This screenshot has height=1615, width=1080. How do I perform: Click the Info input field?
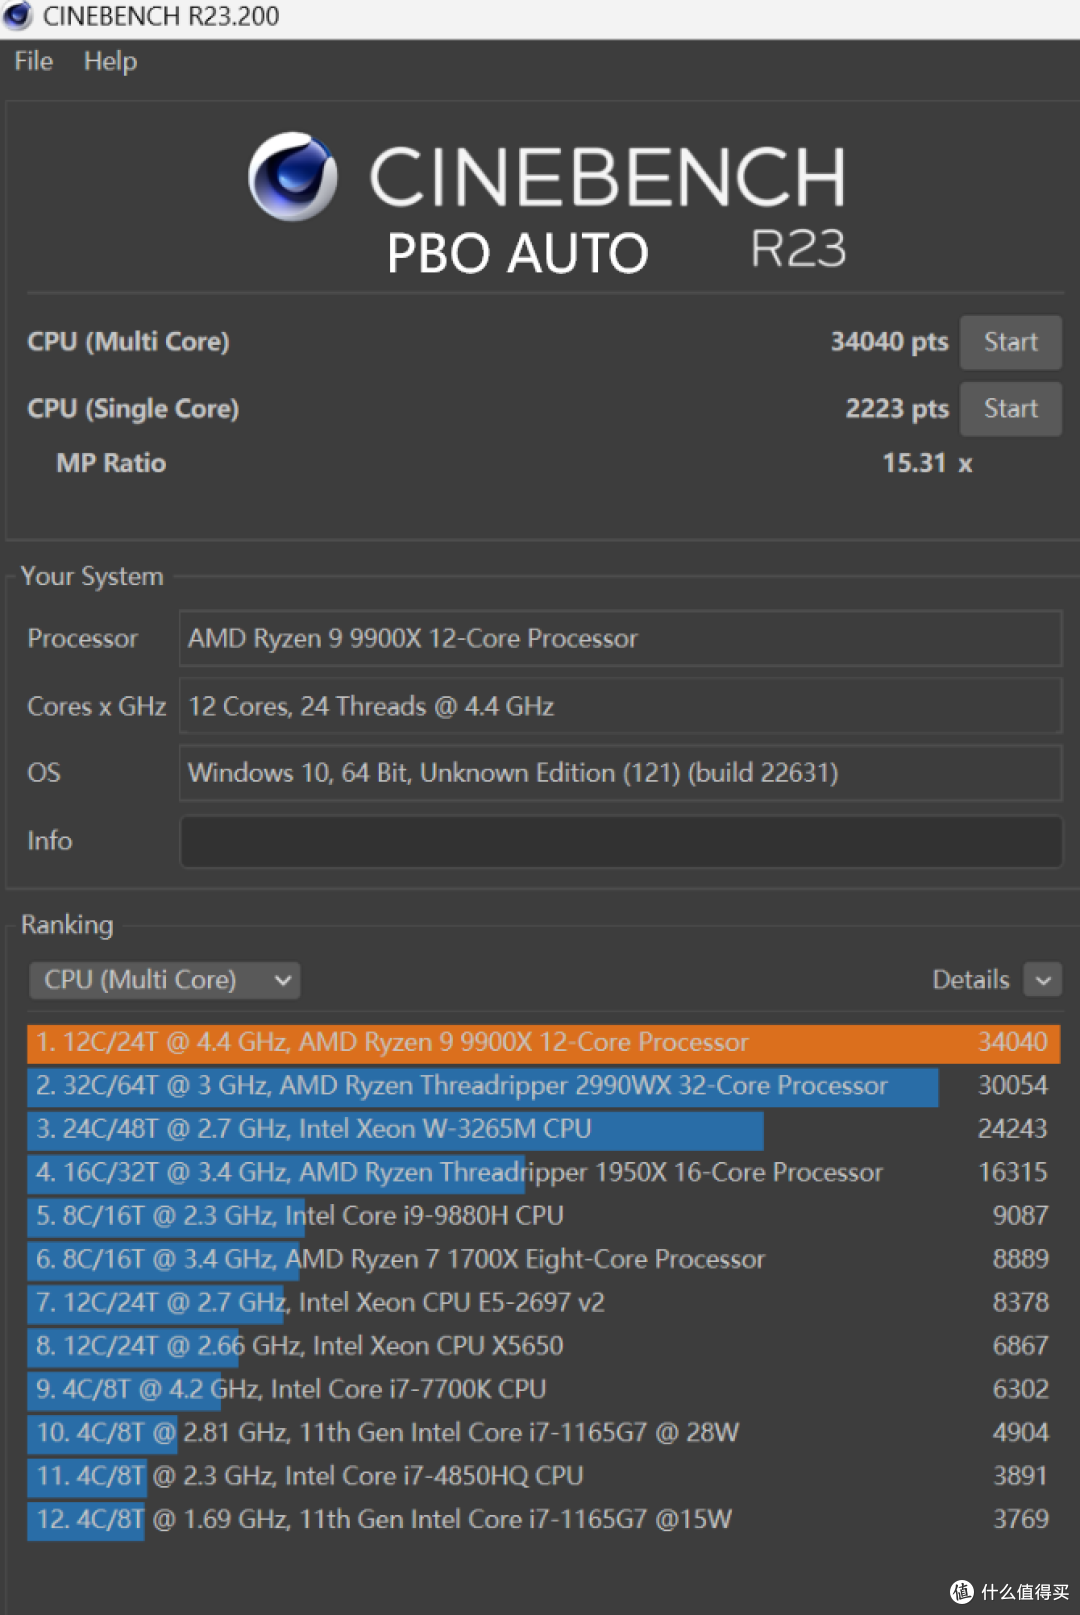[620, 841]
